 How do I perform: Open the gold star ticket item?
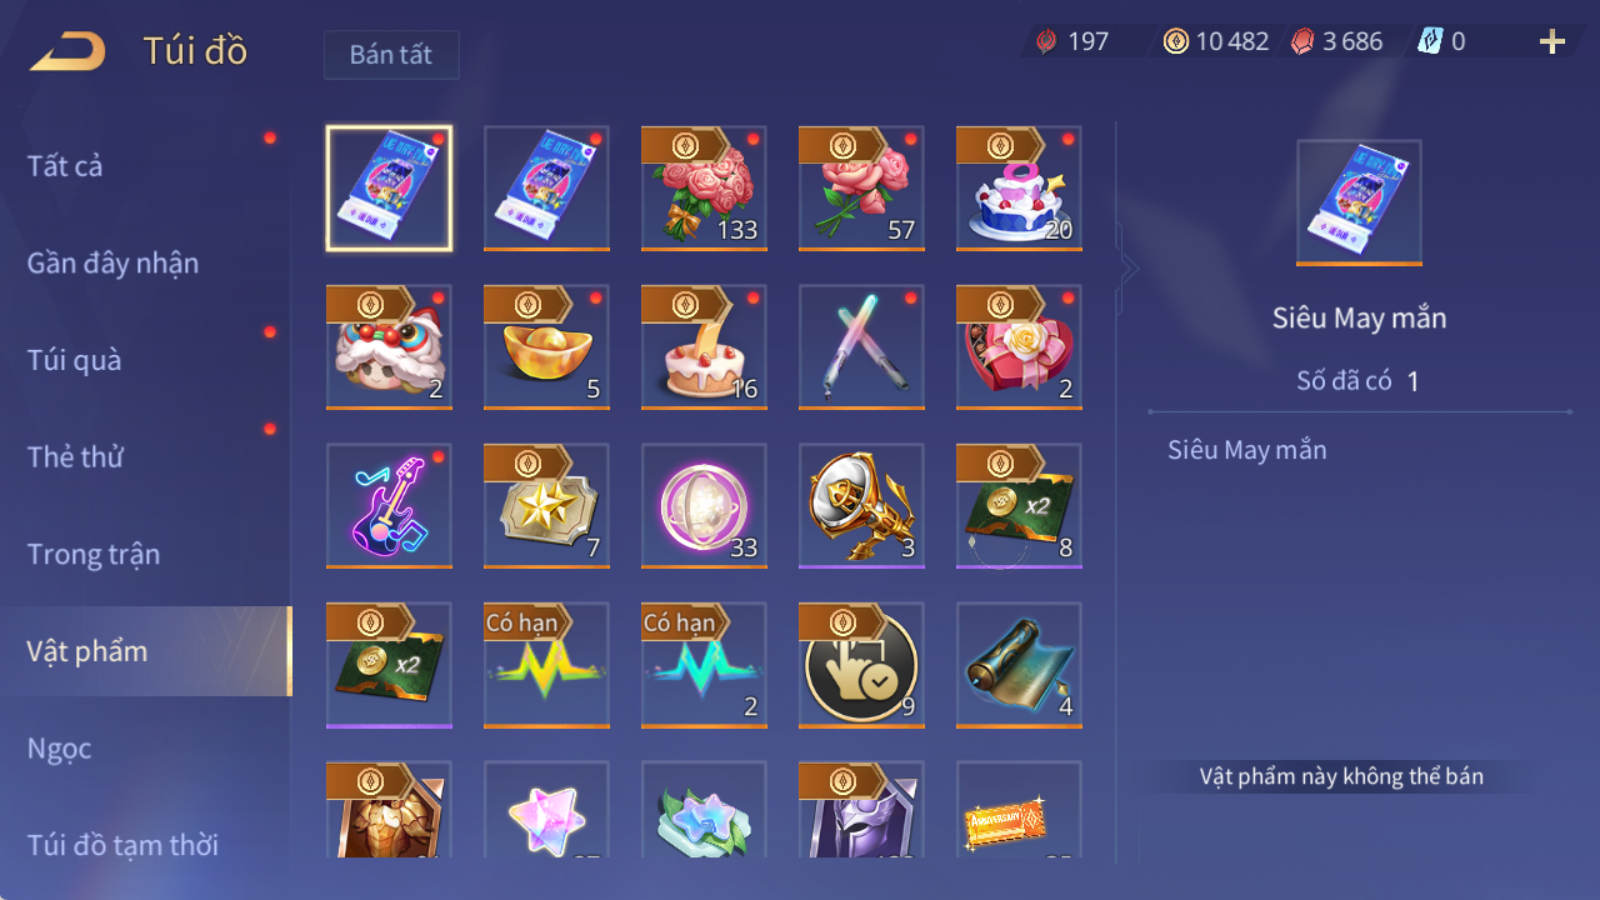(546, 506)
